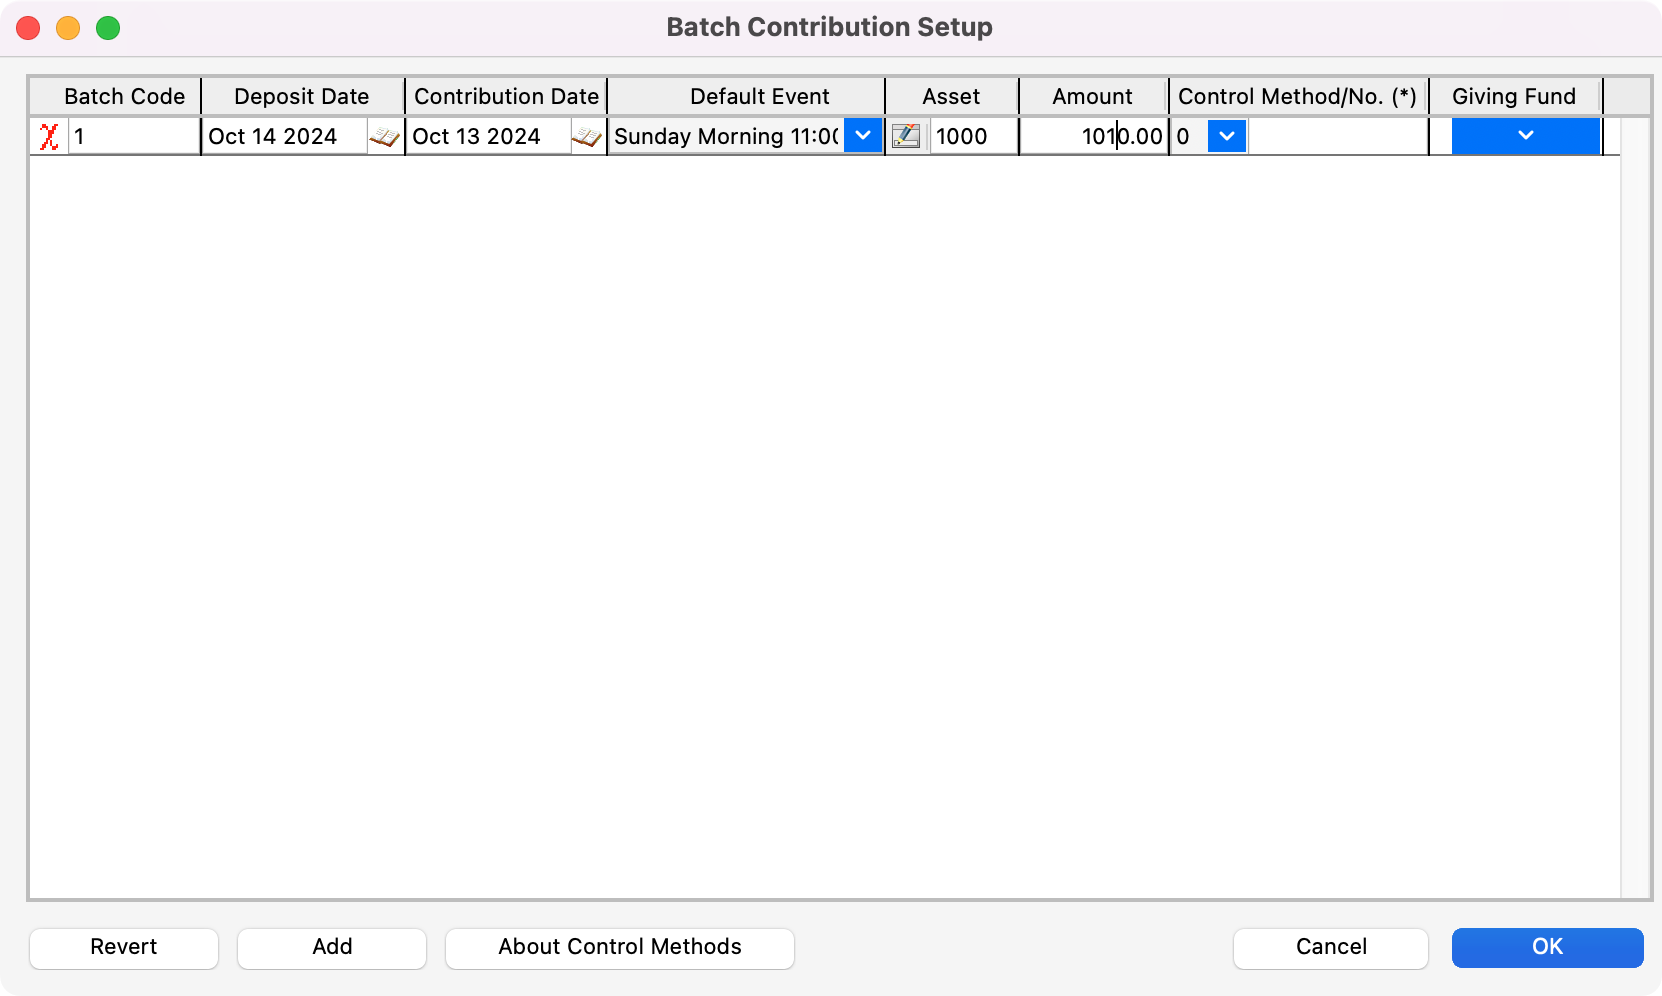Expand the Giving Fund dropdown

tap(1525, 136)
